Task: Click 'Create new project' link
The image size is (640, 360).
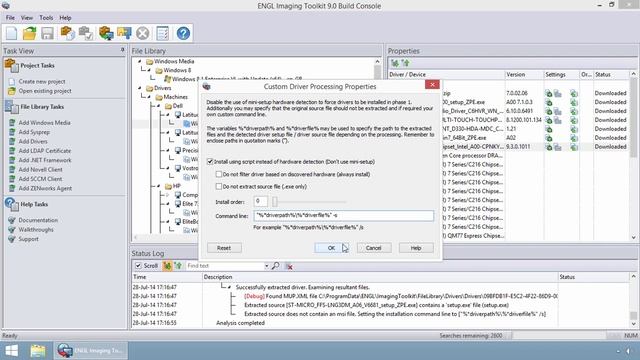Action: [x=42, y=82]
